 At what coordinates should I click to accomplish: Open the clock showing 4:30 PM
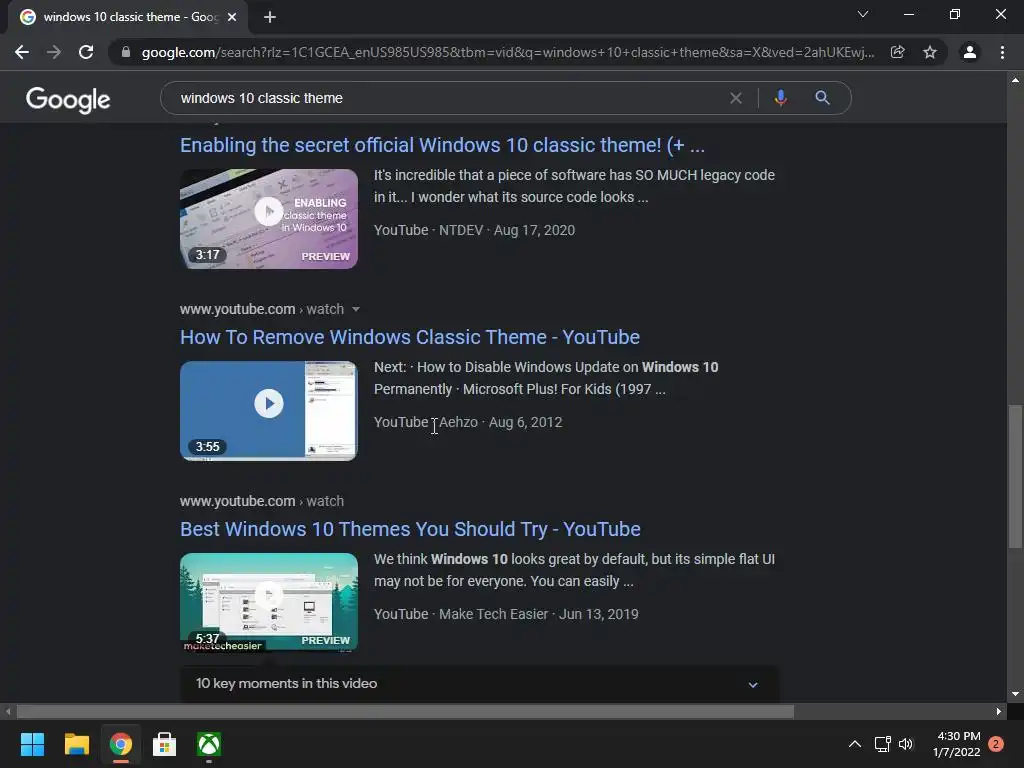click(956, 744)
